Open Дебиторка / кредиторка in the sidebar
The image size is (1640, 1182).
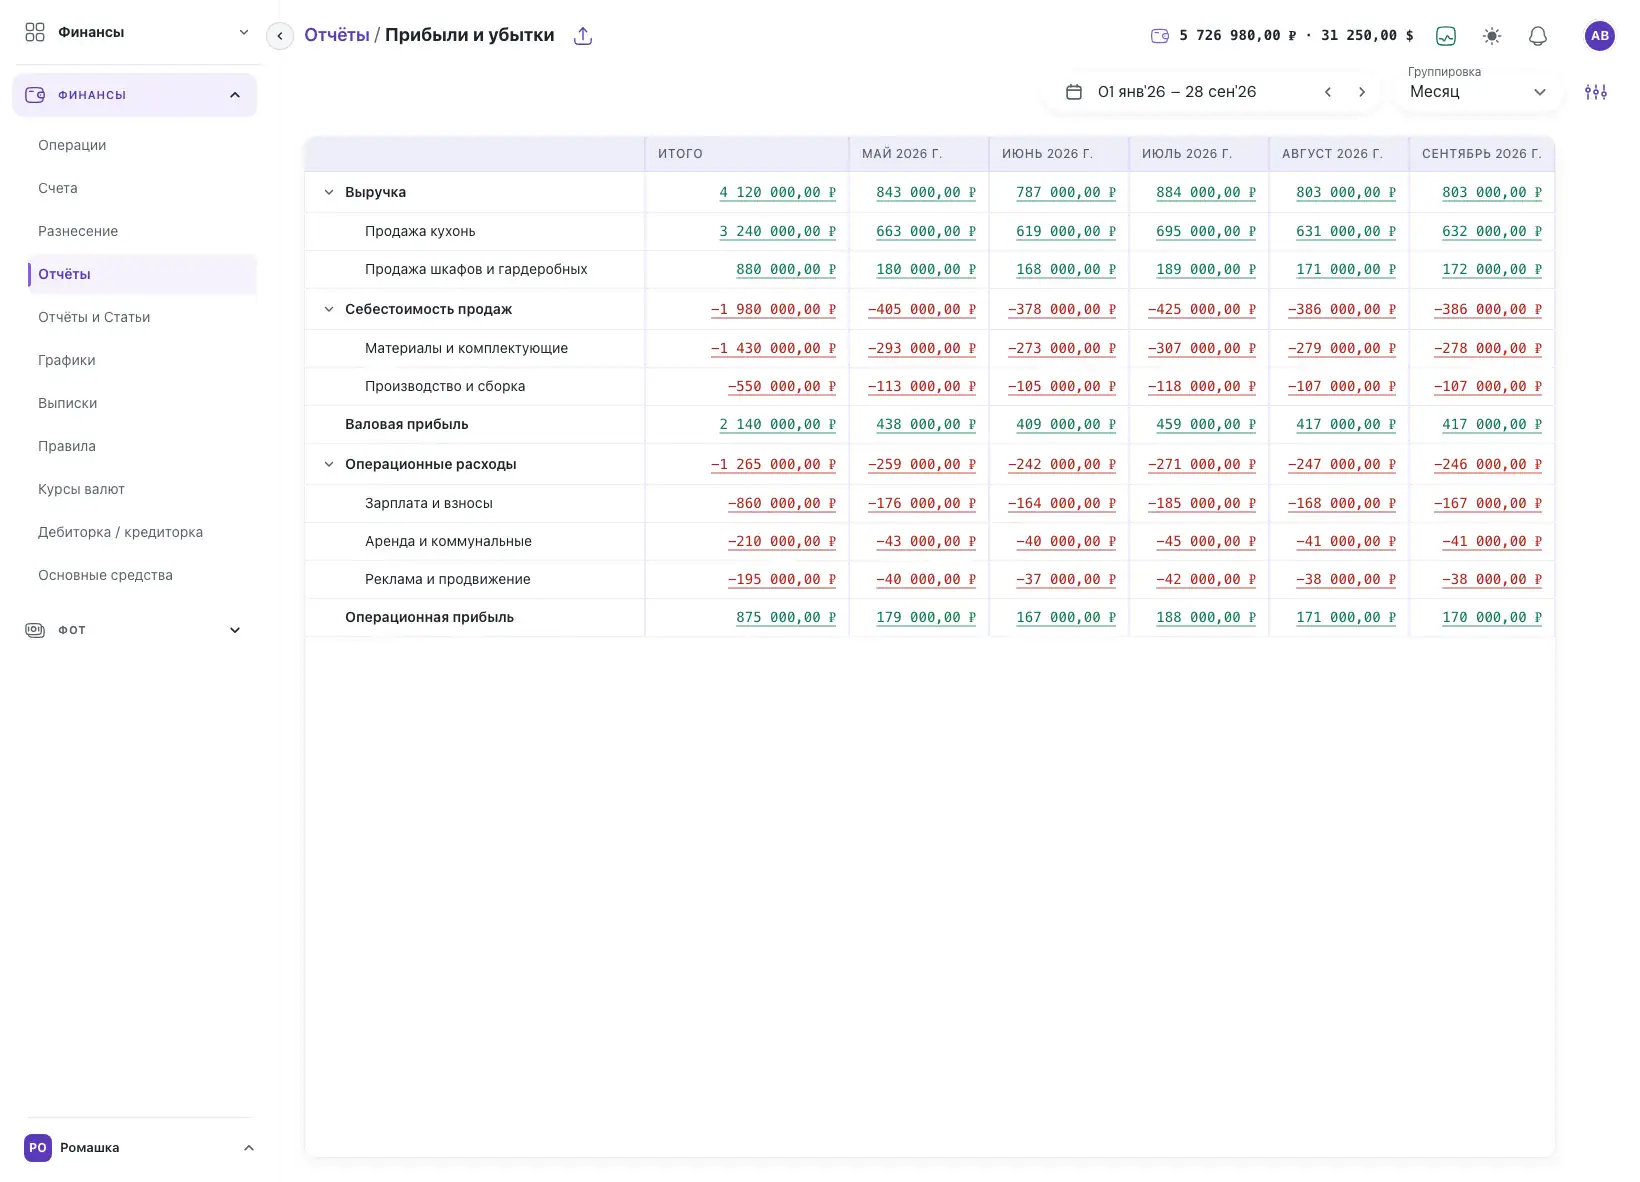(121, 532)
